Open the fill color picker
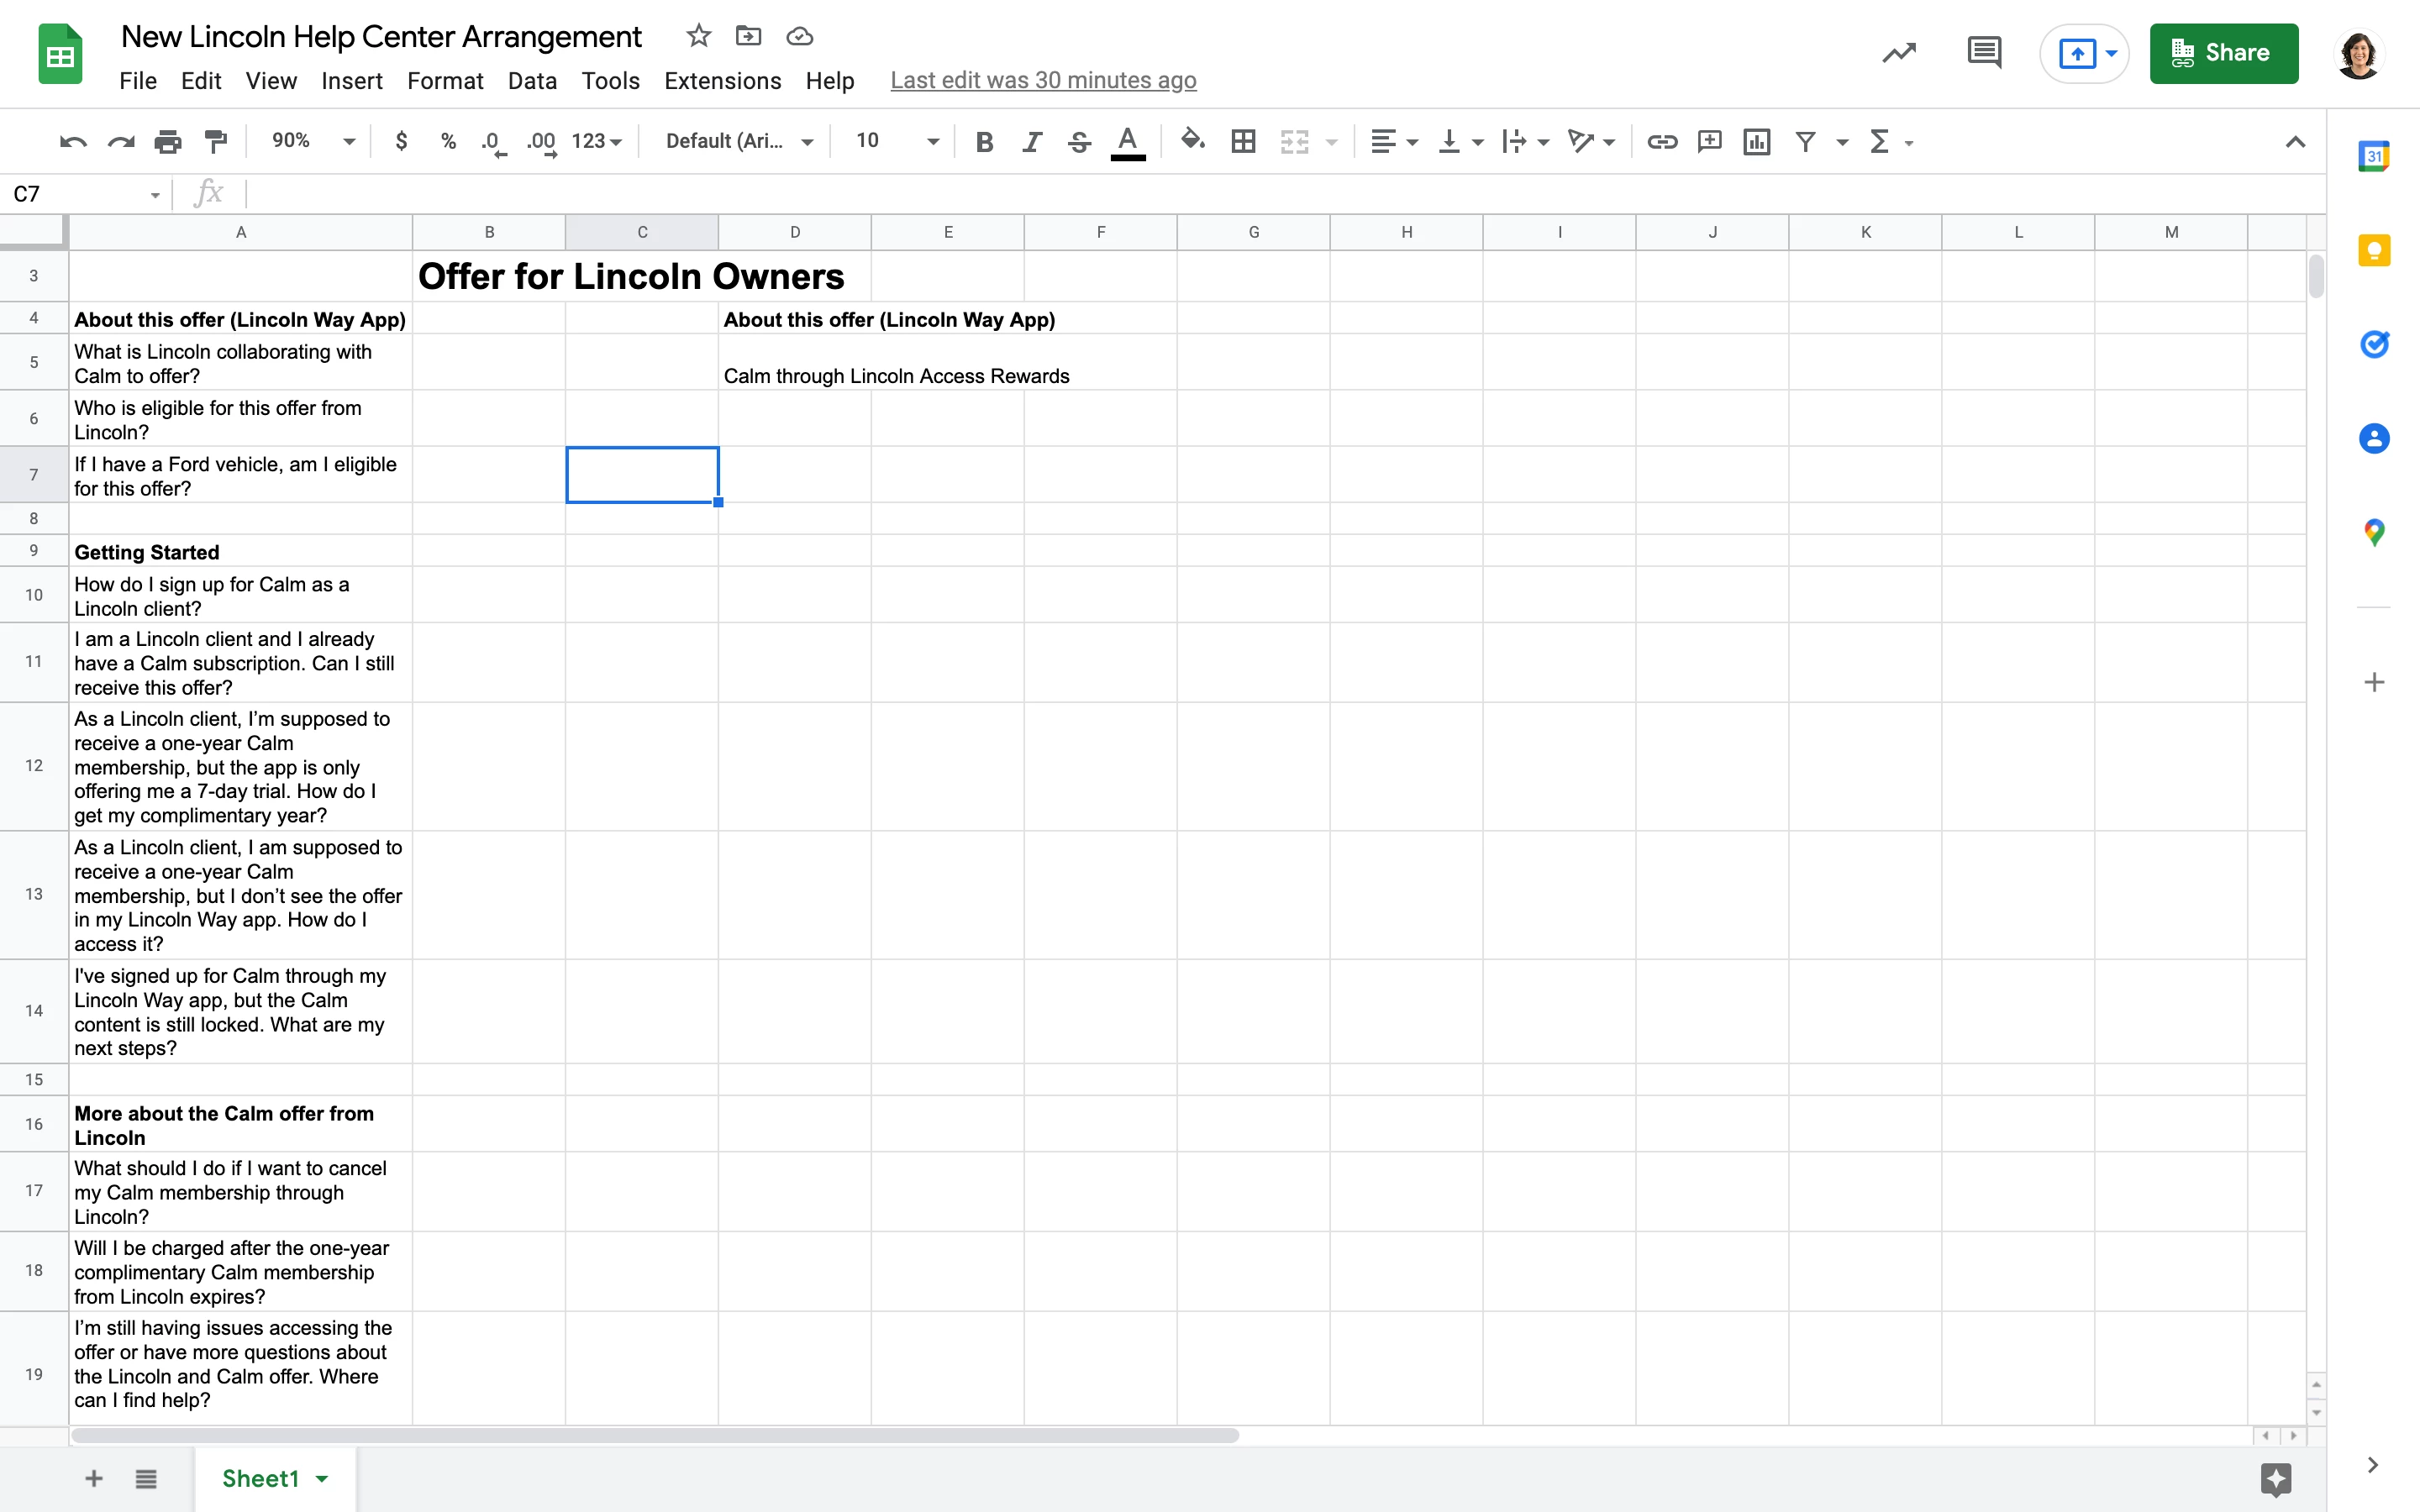The image size is (2420, 1512). [1192, 141]
